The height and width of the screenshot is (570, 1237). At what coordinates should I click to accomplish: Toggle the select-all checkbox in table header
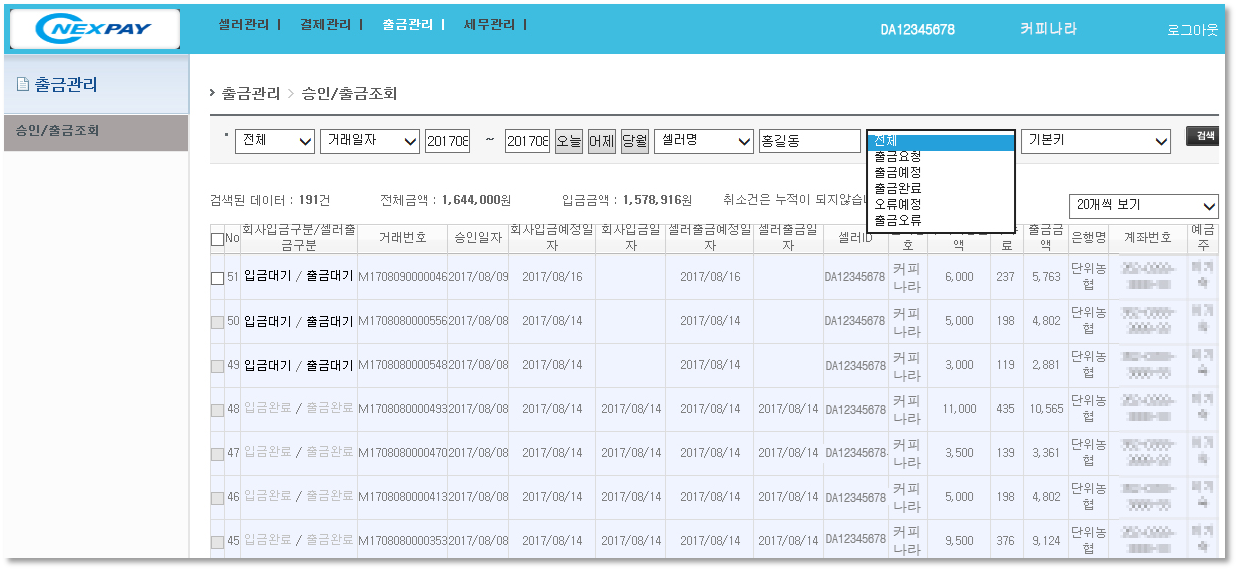(x=217, y=239)
